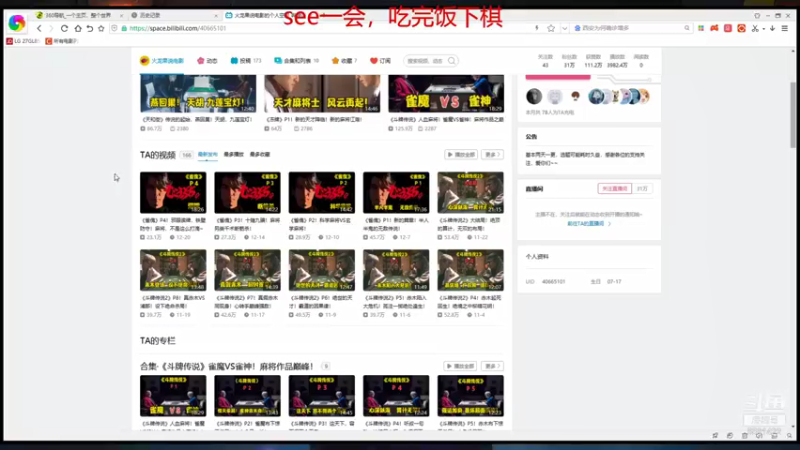800x450 pixels.
Task: Select the 最新发布 sort option
Action: click(x=208, y=154)
